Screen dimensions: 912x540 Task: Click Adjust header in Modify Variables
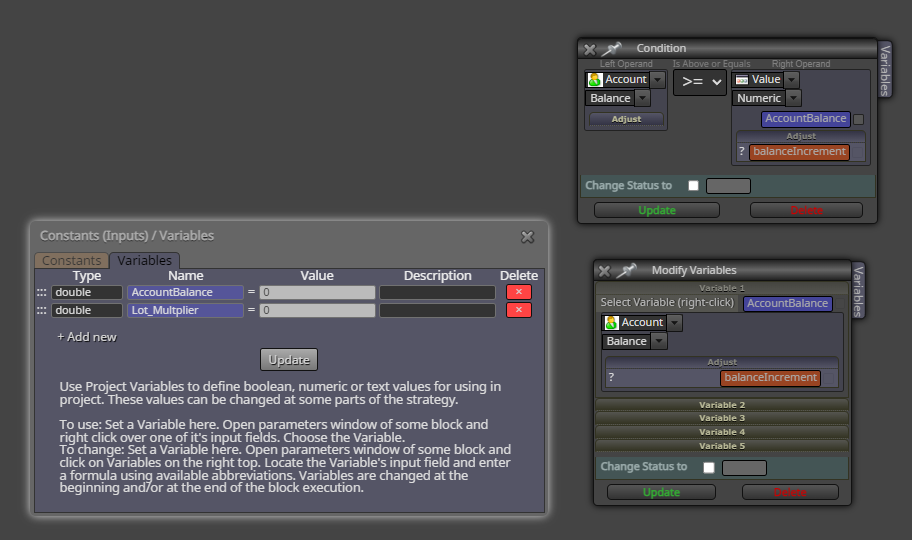(x=722, y=363)
